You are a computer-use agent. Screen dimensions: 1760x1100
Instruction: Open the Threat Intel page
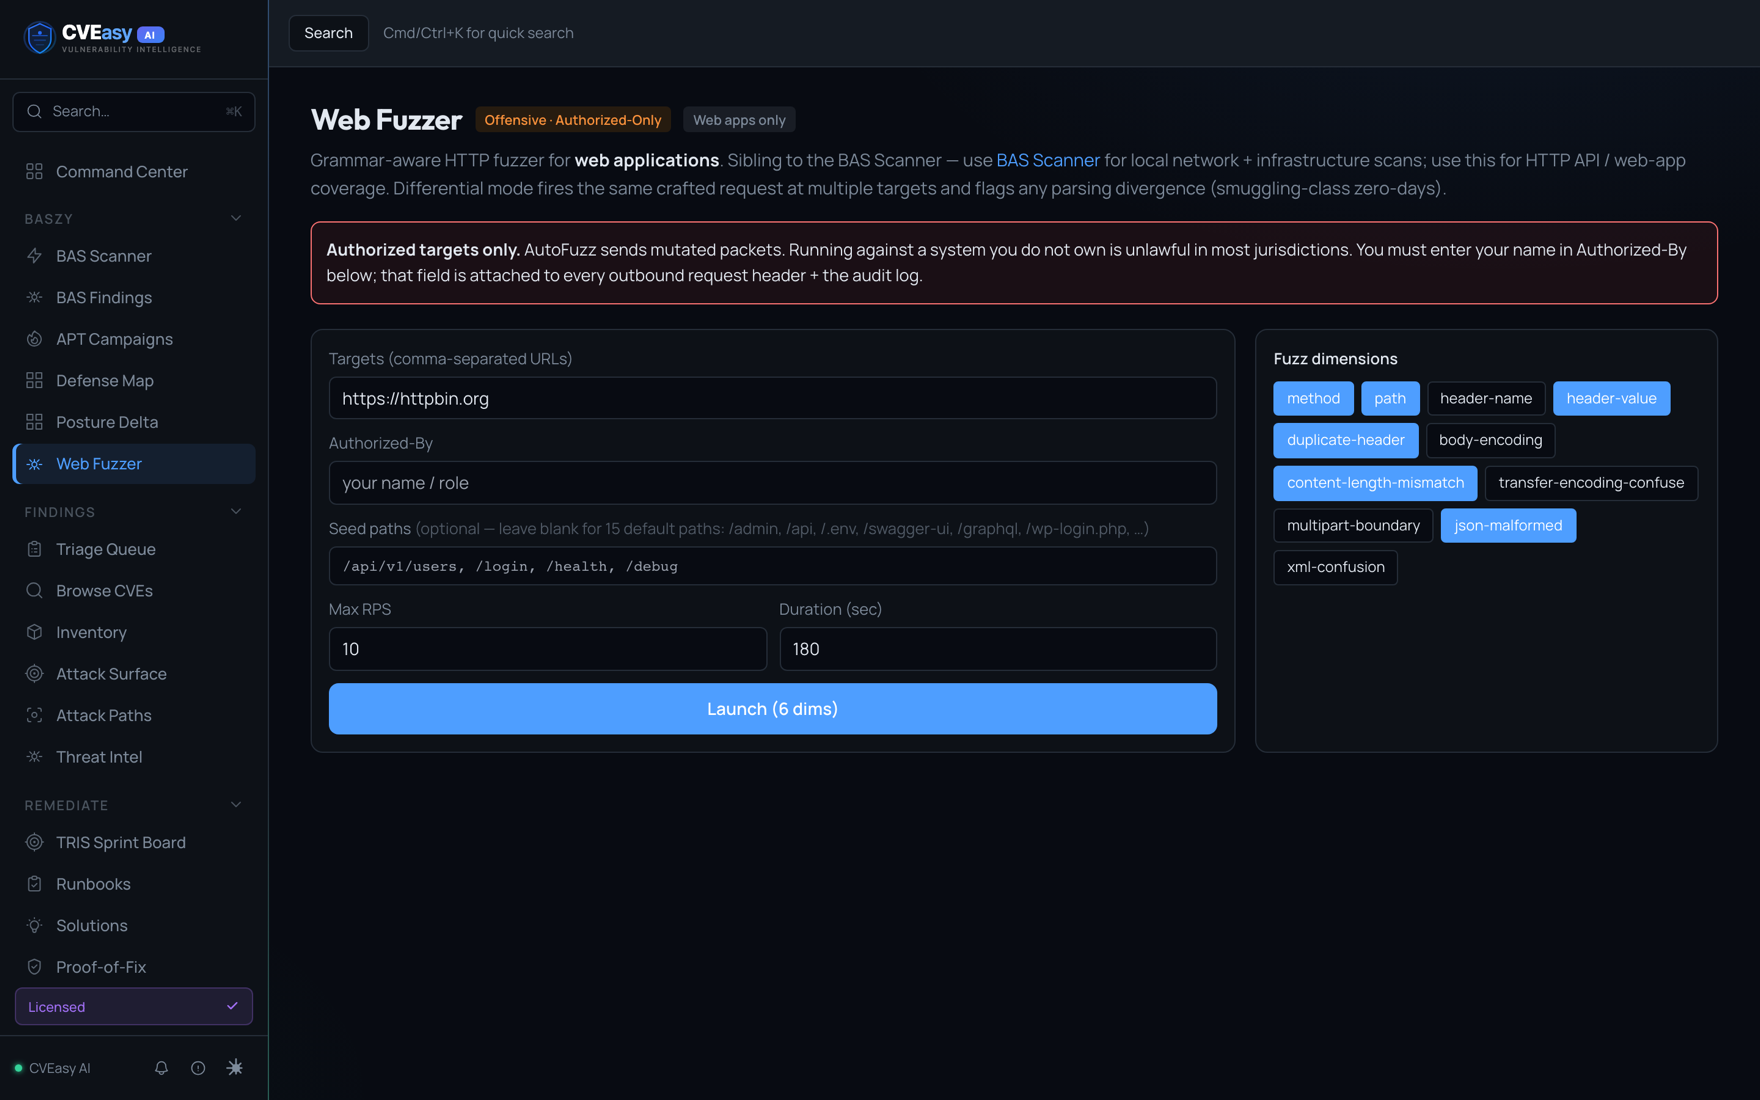(x=134, y=757)
